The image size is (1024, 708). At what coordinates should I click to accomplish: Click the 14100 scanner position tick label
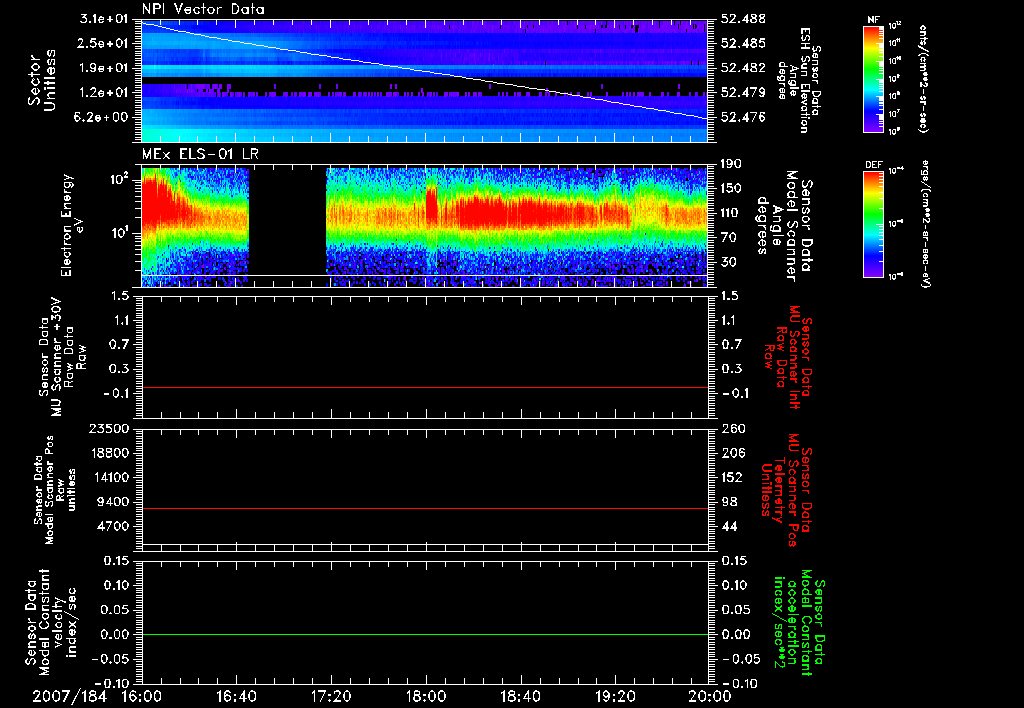coord(109,477)
